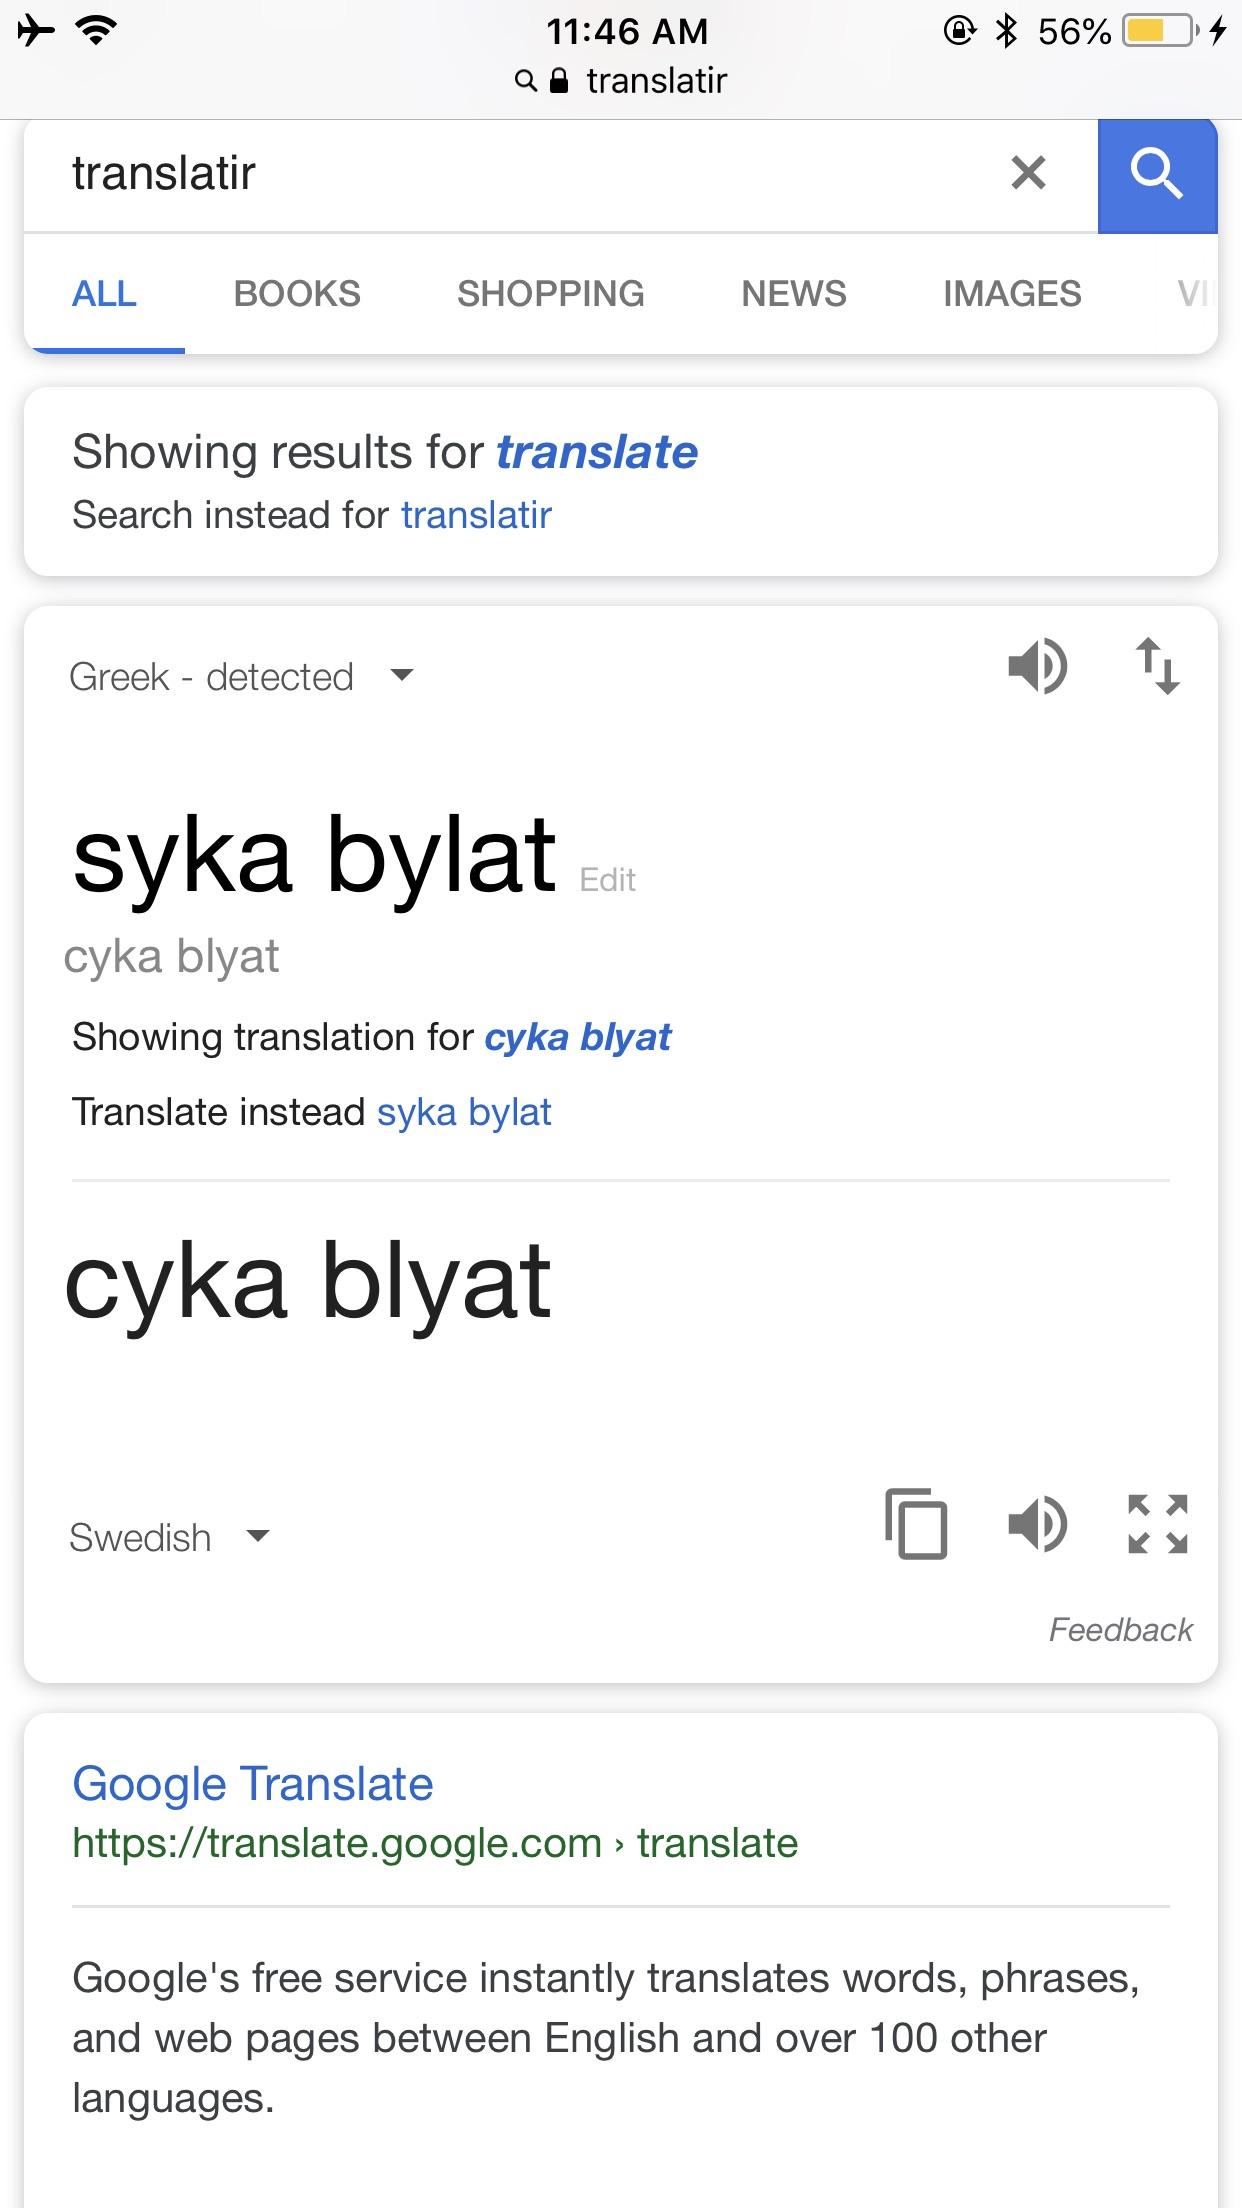The image size is (1242, 2208).
Task: Copy the translated text
Action: (916, 1524)
